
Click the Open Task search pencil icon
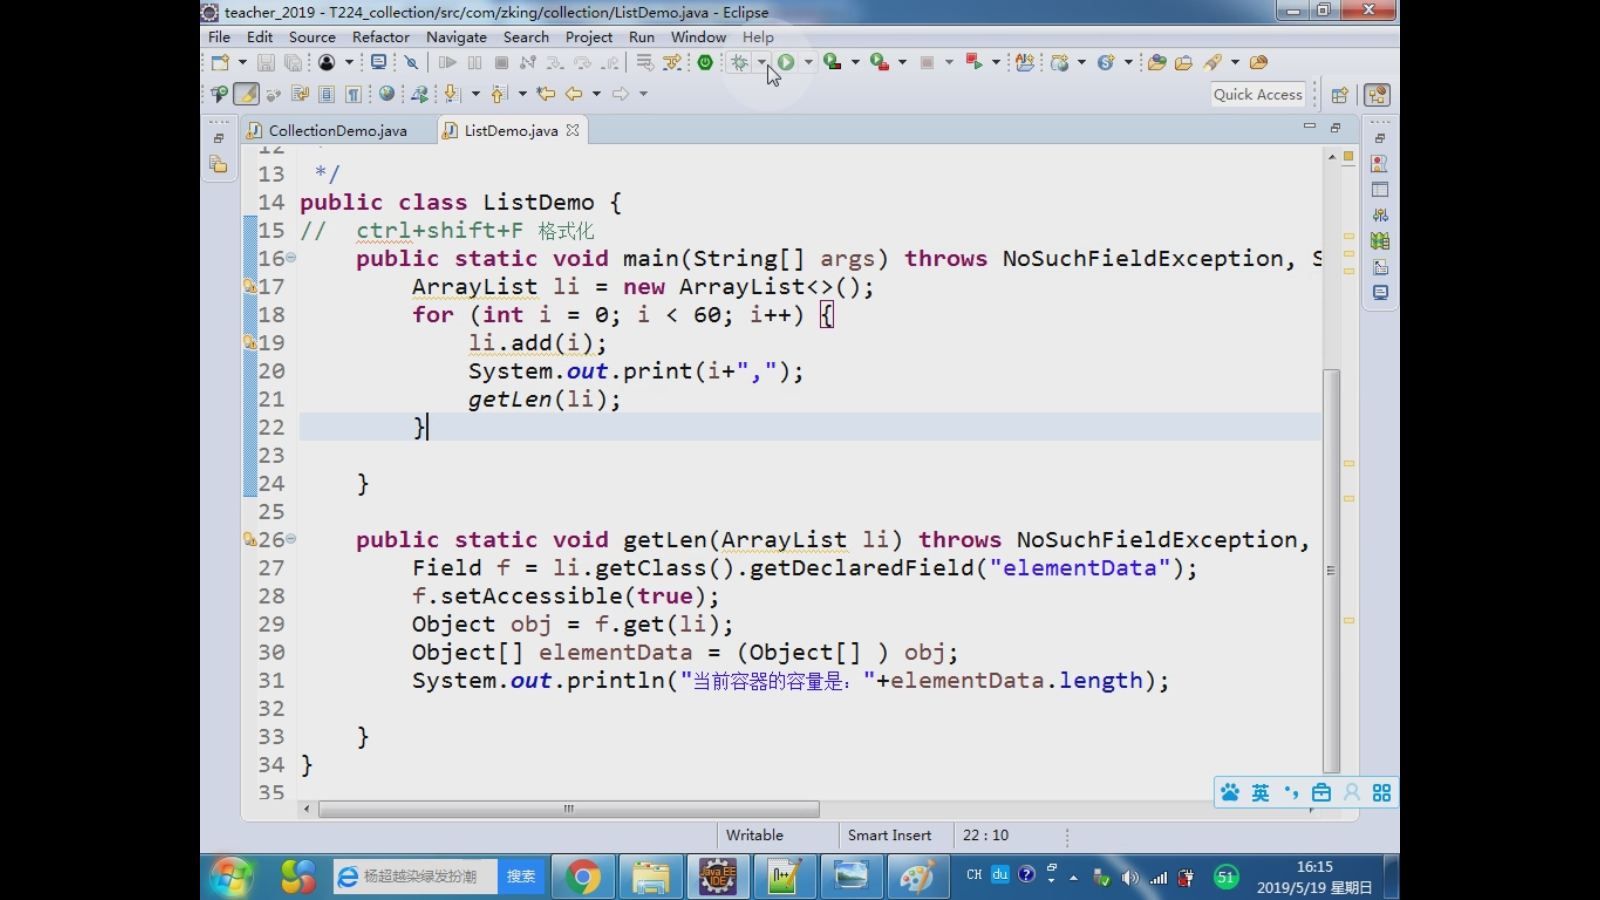point(1213,62)
